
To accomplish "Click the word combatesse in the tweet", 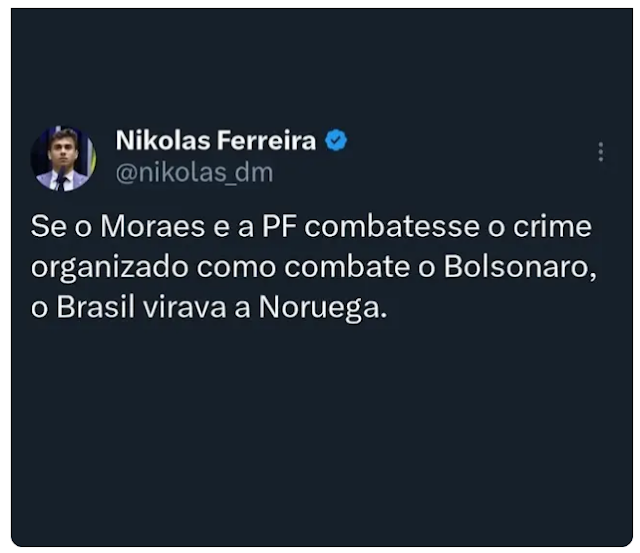I will (x=392, y=226).
